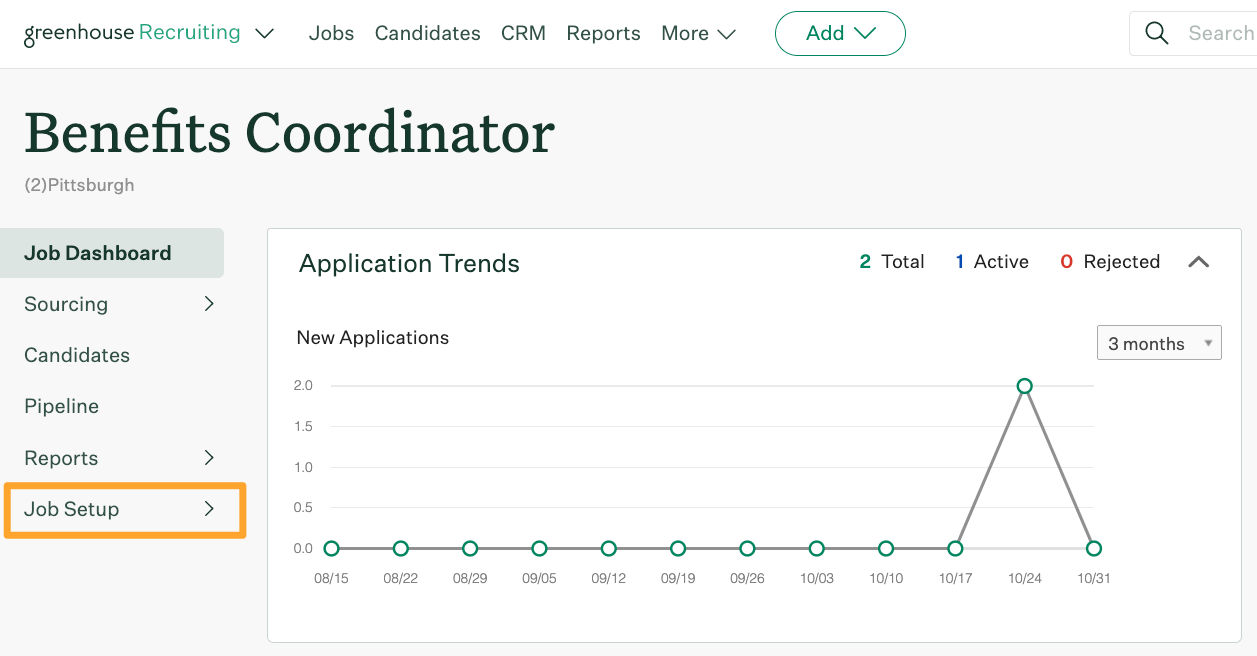This screenshot has width=1257, height=656.
Task: Switch to the CRM tab
Action: click(523, 33)
